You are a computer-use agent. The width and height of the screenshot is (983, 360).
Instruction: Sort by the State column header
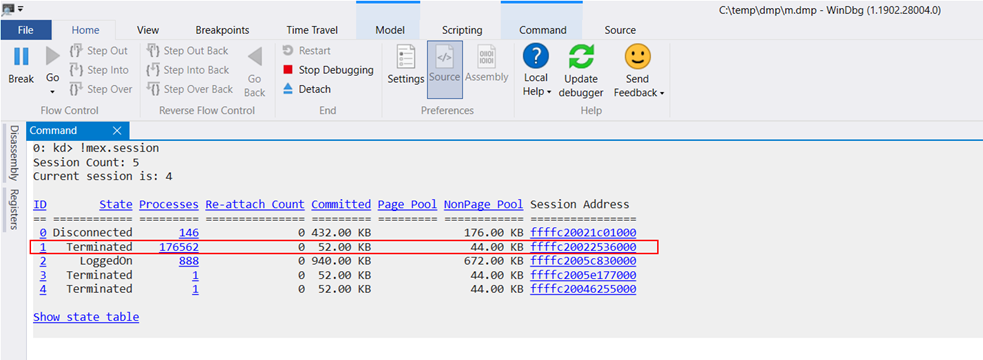tap(116, 204)
